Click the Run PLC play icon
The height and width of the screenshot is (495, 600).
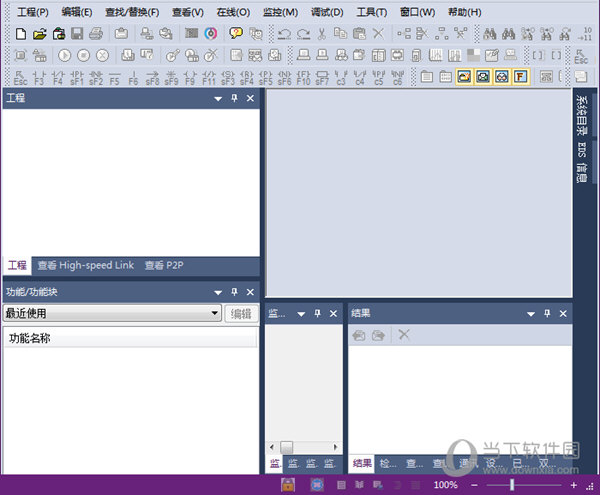click(65, 55)
